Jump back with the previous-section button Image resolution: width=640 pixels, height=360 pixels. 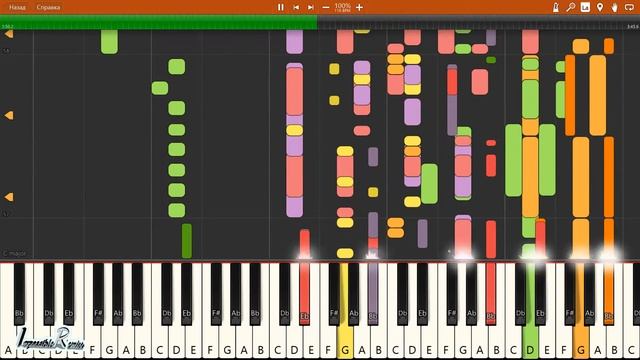pos(296,7)
